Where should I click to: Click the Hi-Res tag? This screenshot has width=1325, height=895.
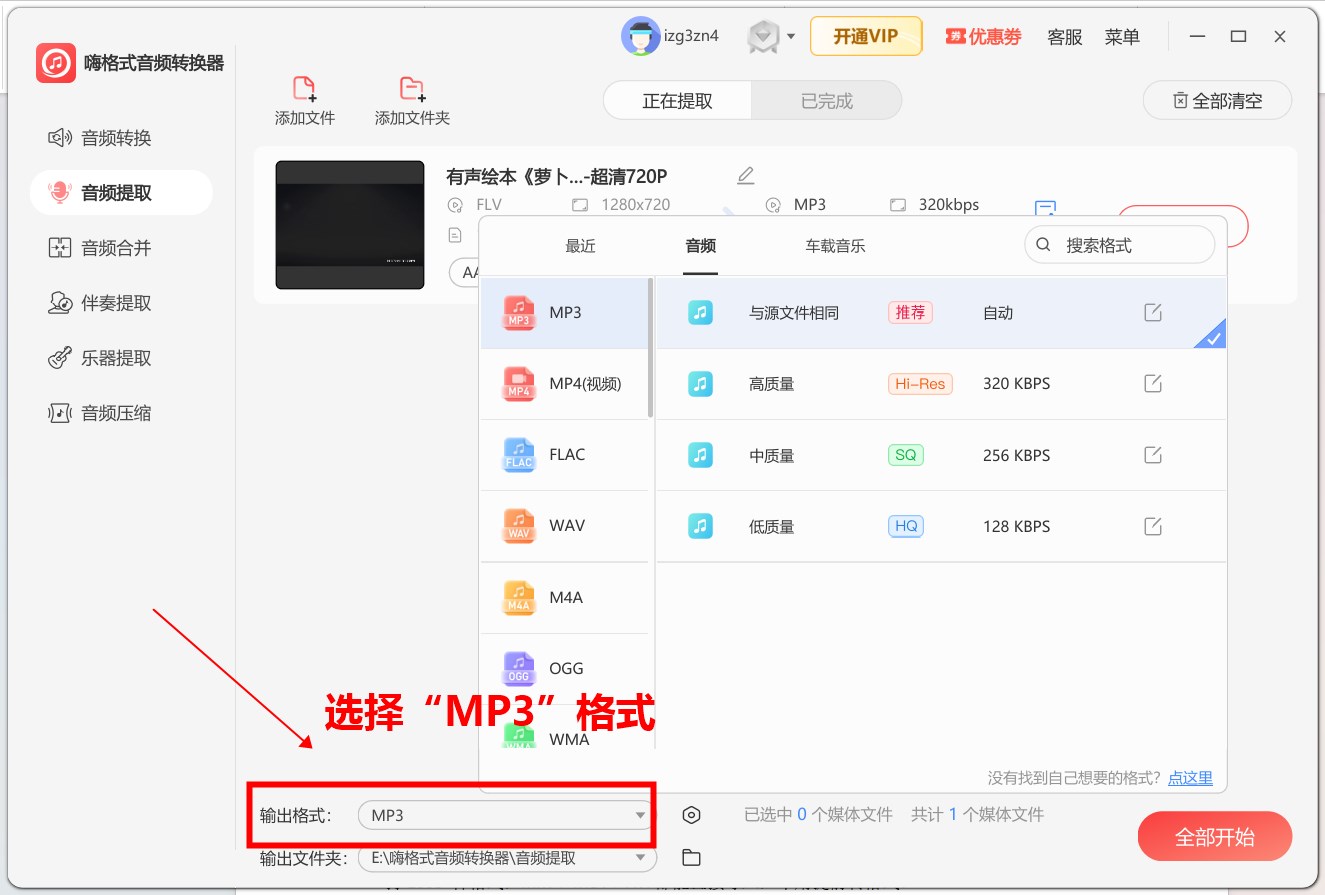(x=920, y=384)
